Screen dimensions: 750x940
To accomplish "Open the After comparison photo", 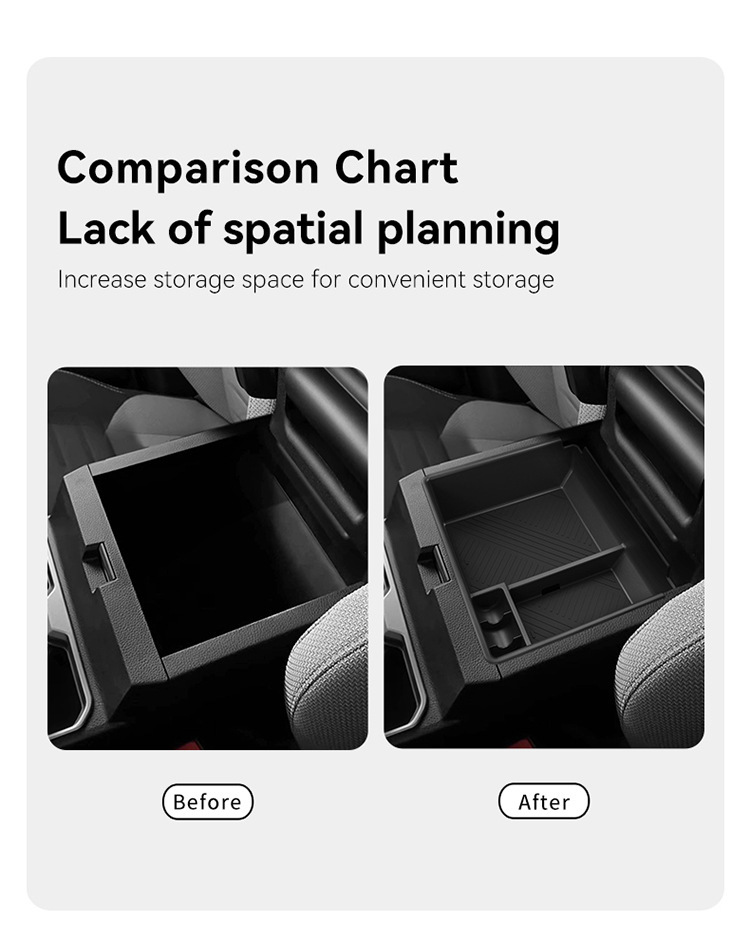I will [x=544, y=557].
